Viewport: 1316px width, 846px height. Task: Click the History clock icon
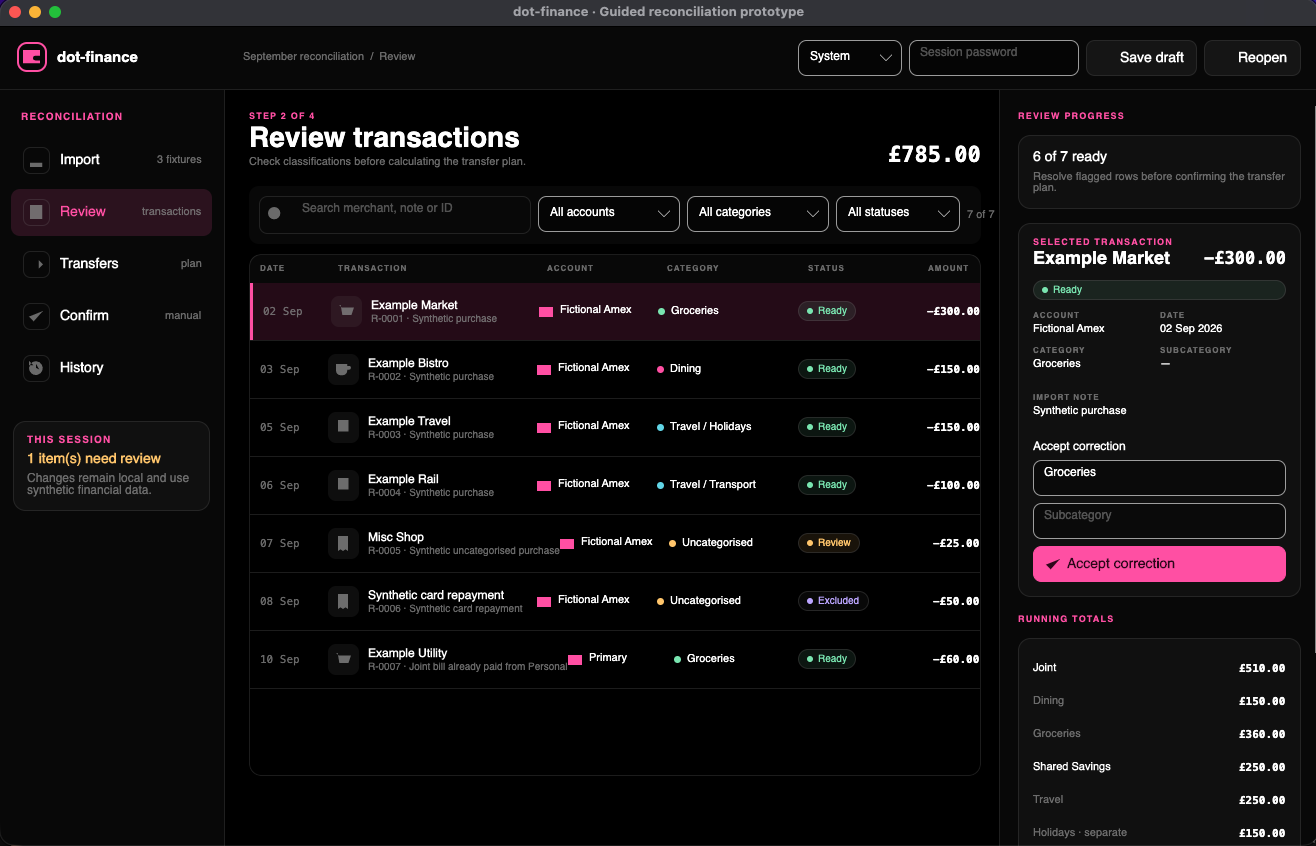click(36, 368)
